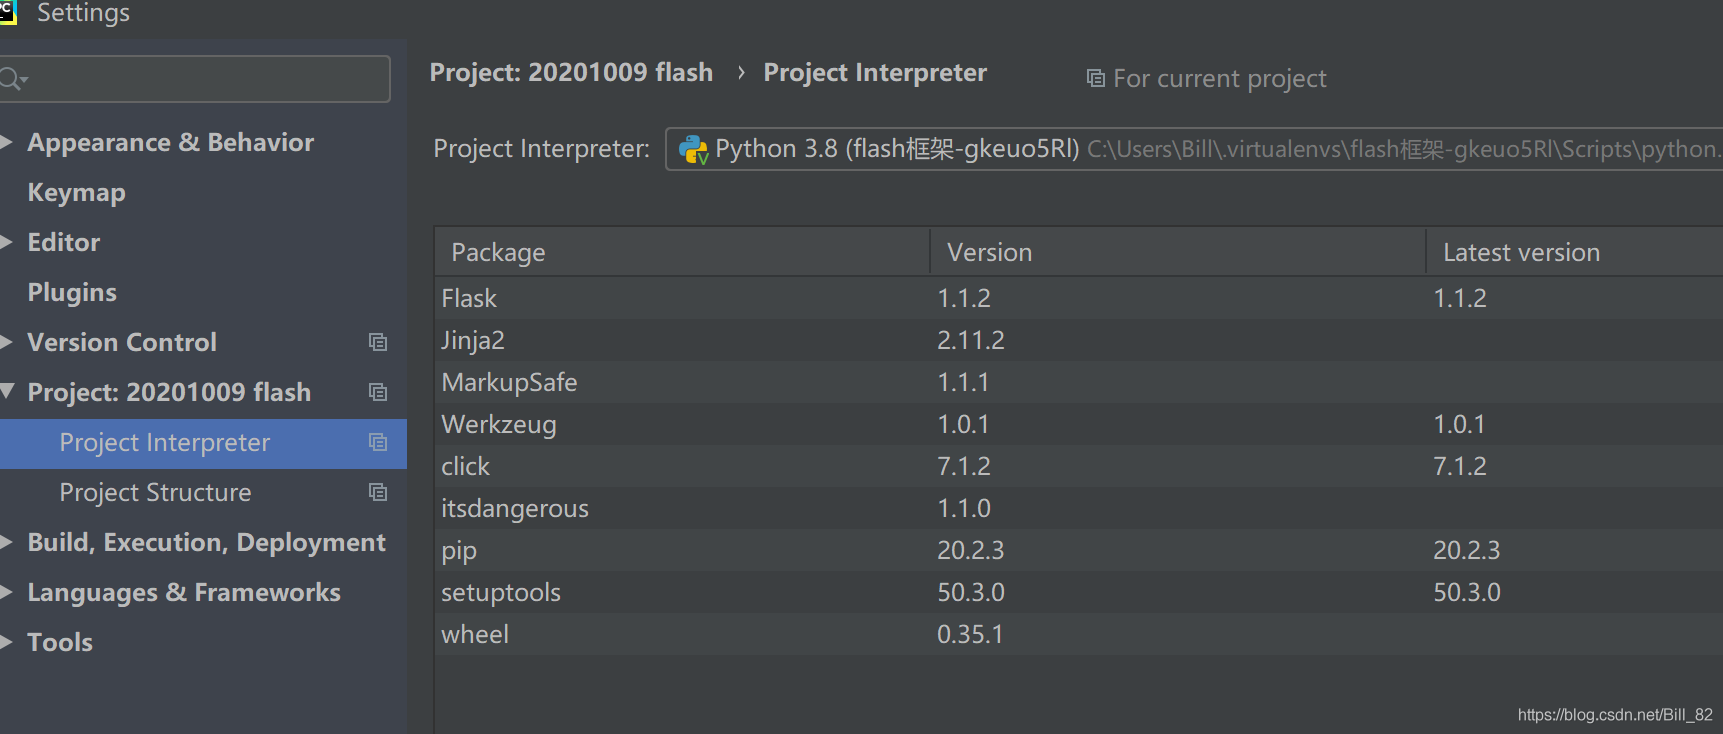Click the project-scope icon beside Project Interpreter
Viewport: 1723px width, 734px height.
pyautogui.click(x=378, y=442)
